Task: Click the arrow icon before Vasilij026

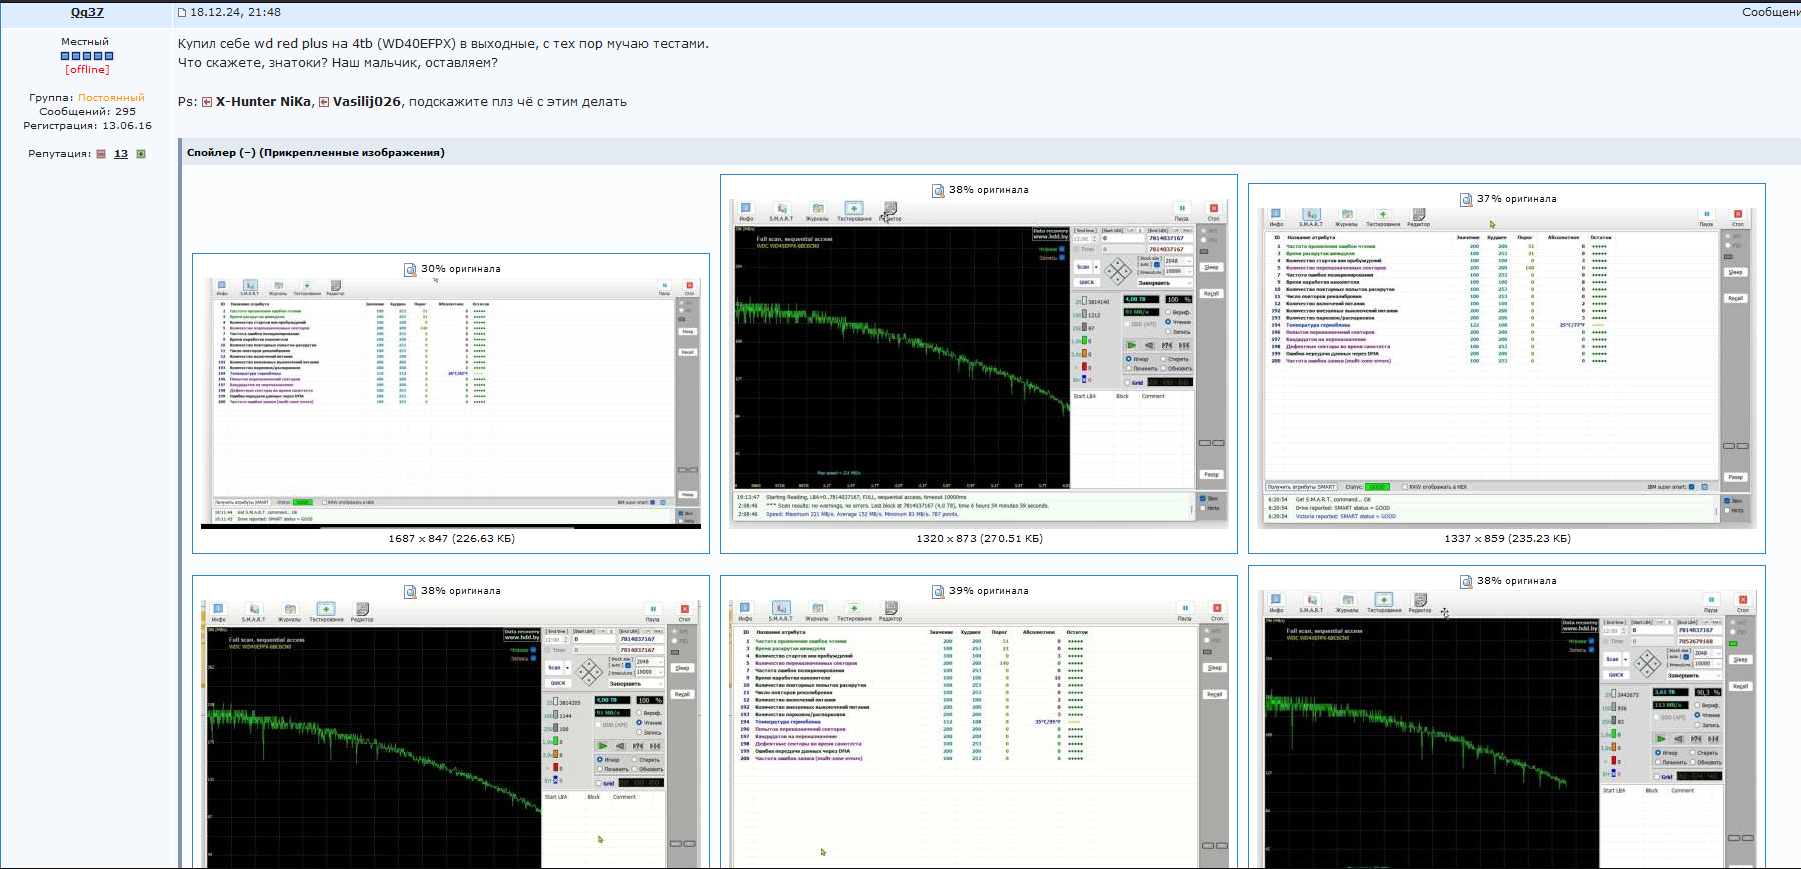Action: click(324, 102)
